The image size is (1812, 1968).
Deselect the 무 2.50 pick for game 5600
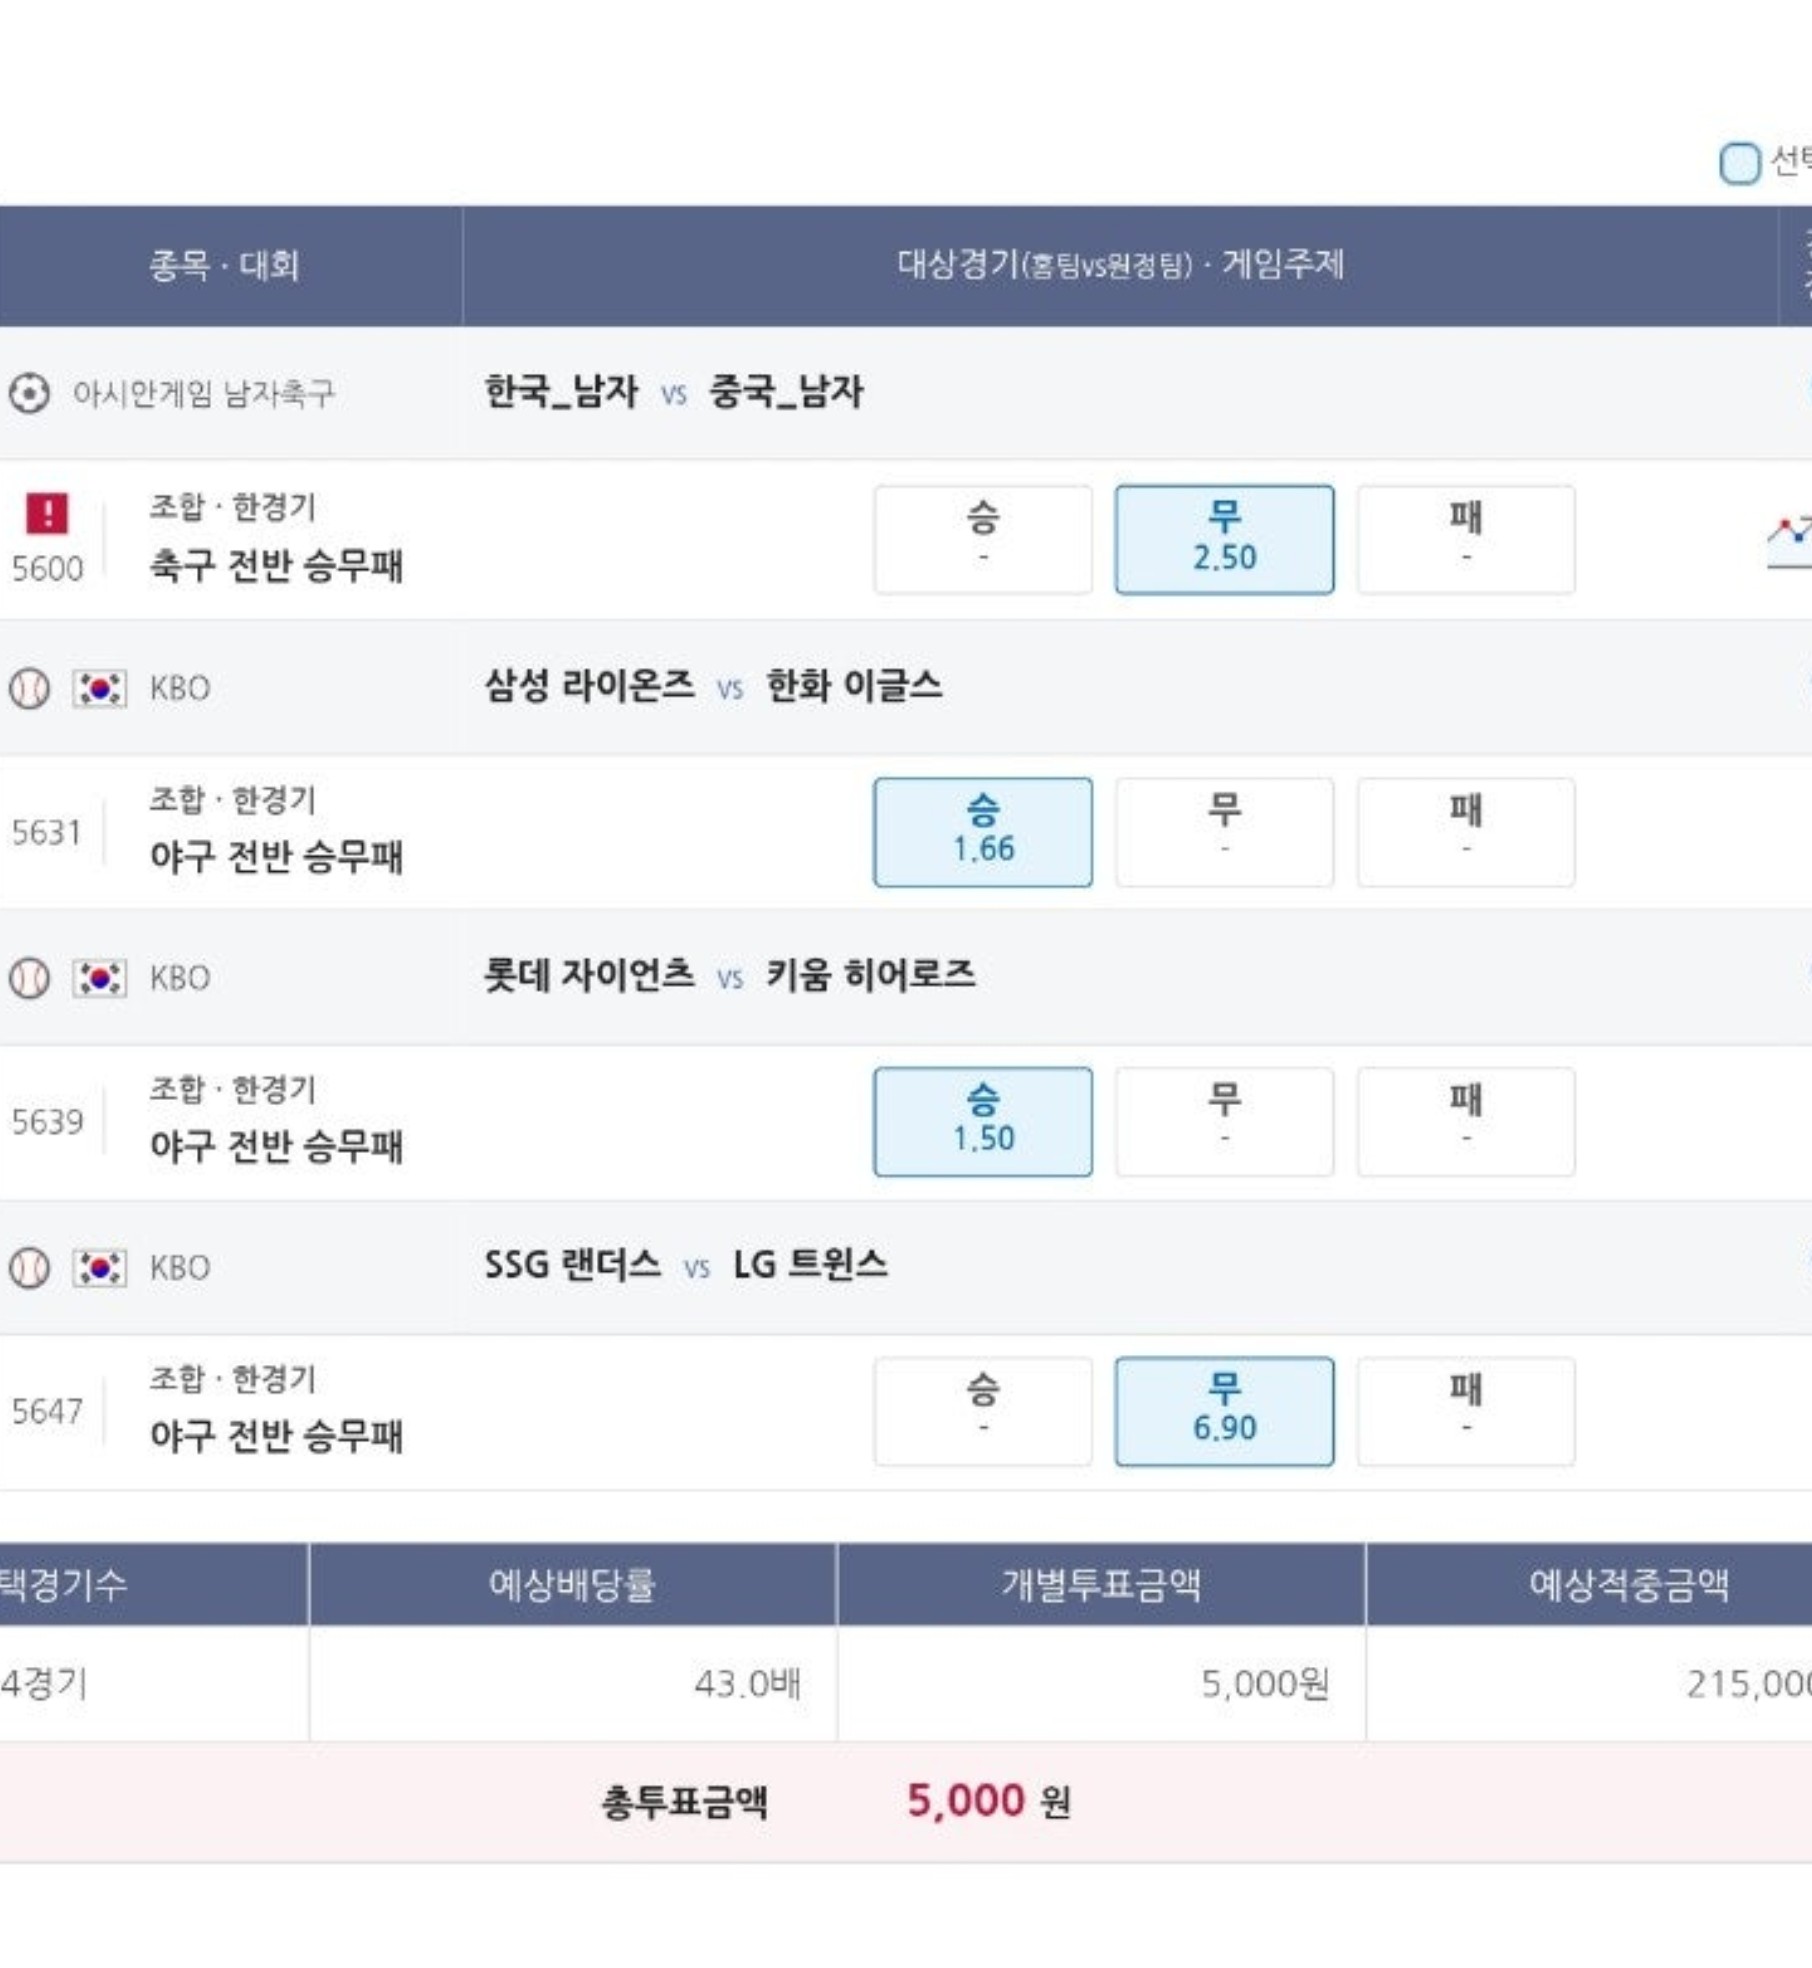point(1224,540)
